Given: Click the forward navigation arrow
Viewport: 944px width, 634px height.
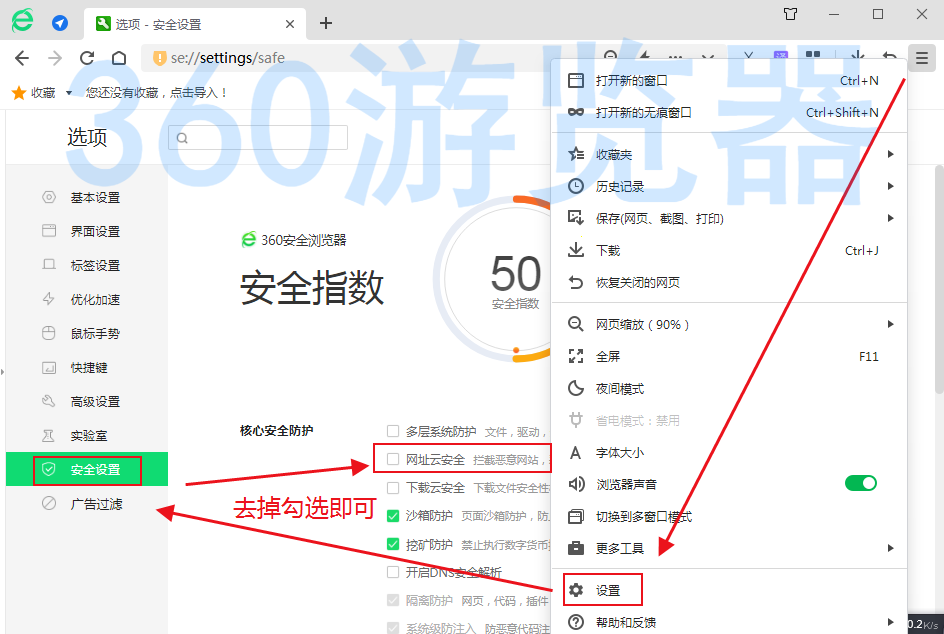Looking at the screenshot, I should 55,58.
